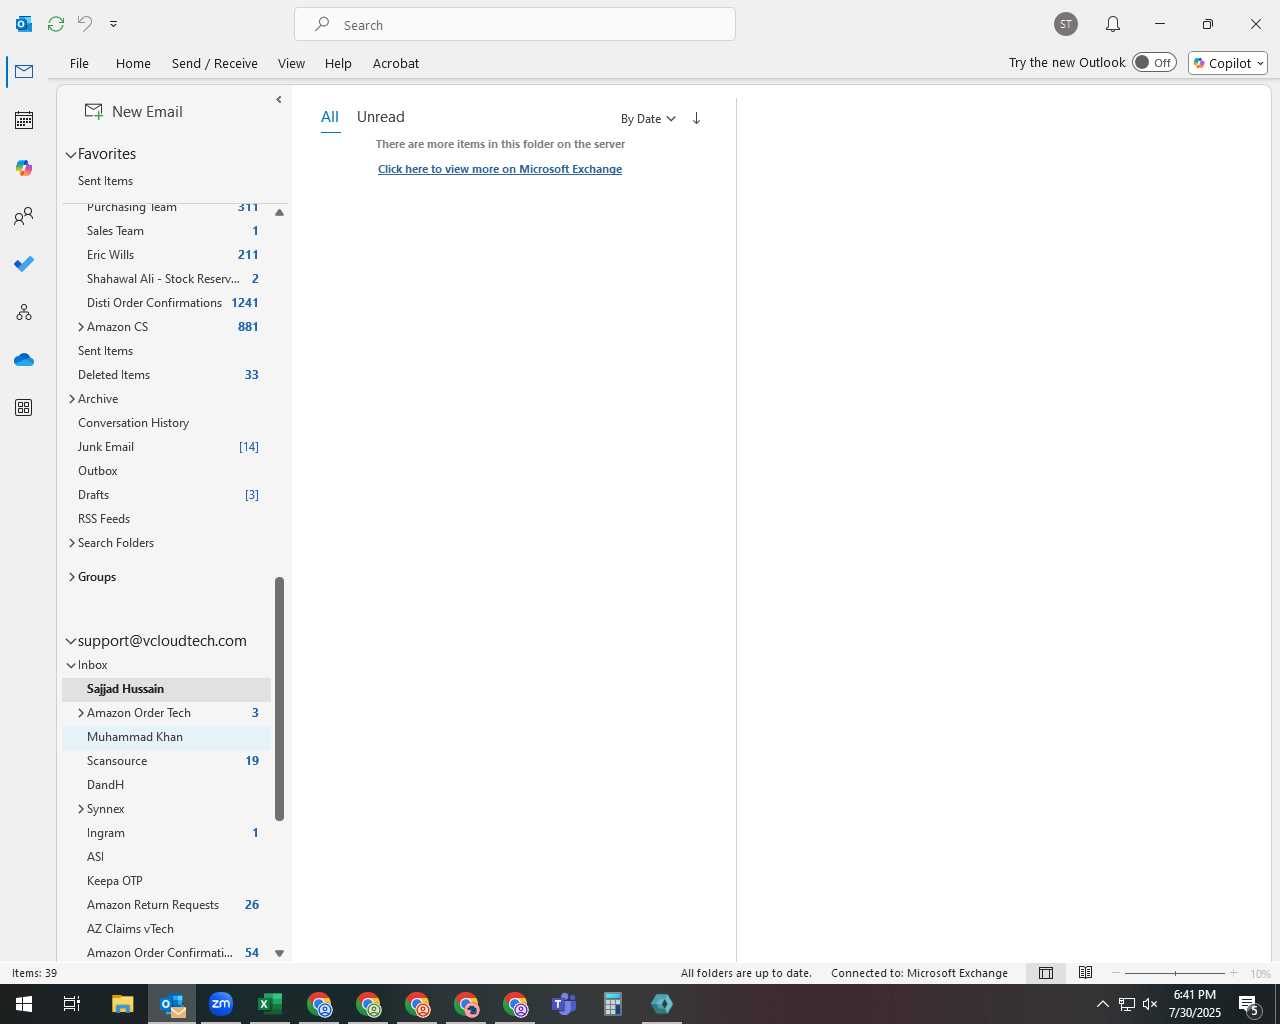Open the Send / Receive tab
The image size is (1280, 1024).
[x=215, y=63]
